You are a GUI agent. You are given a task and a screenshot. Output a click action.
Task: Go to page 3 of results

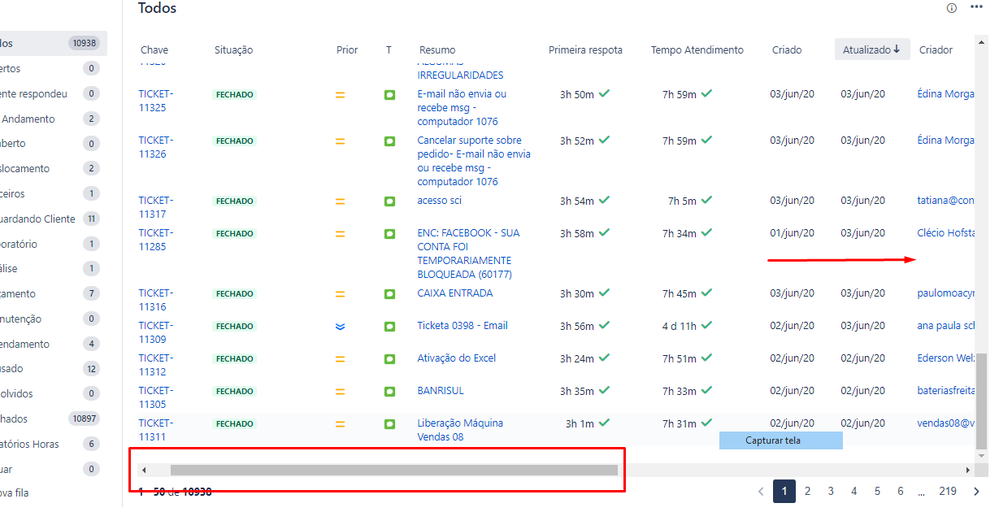pyautogui.click(x=831, y=491)
